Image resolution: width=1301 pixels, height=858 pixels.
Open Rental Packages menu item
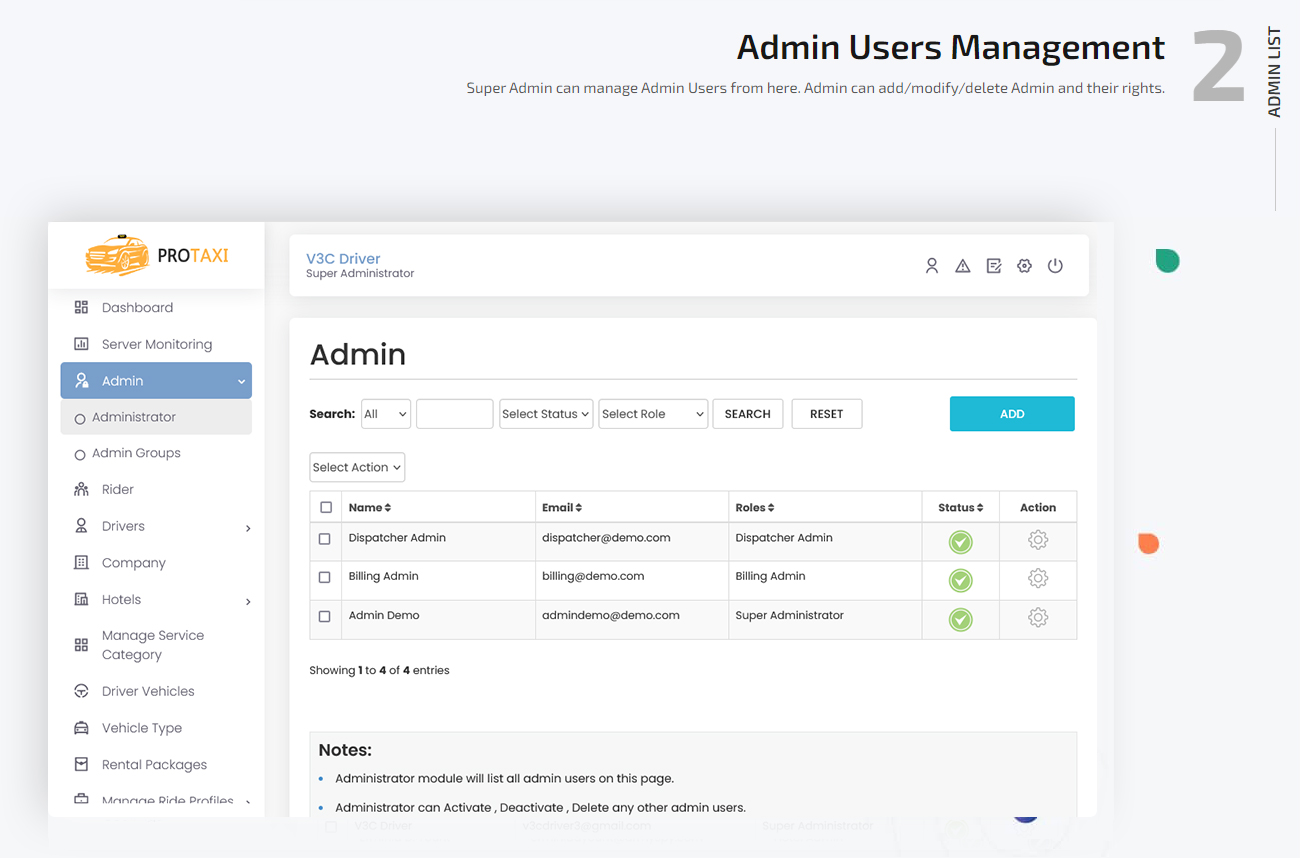[x=156, y=764]
